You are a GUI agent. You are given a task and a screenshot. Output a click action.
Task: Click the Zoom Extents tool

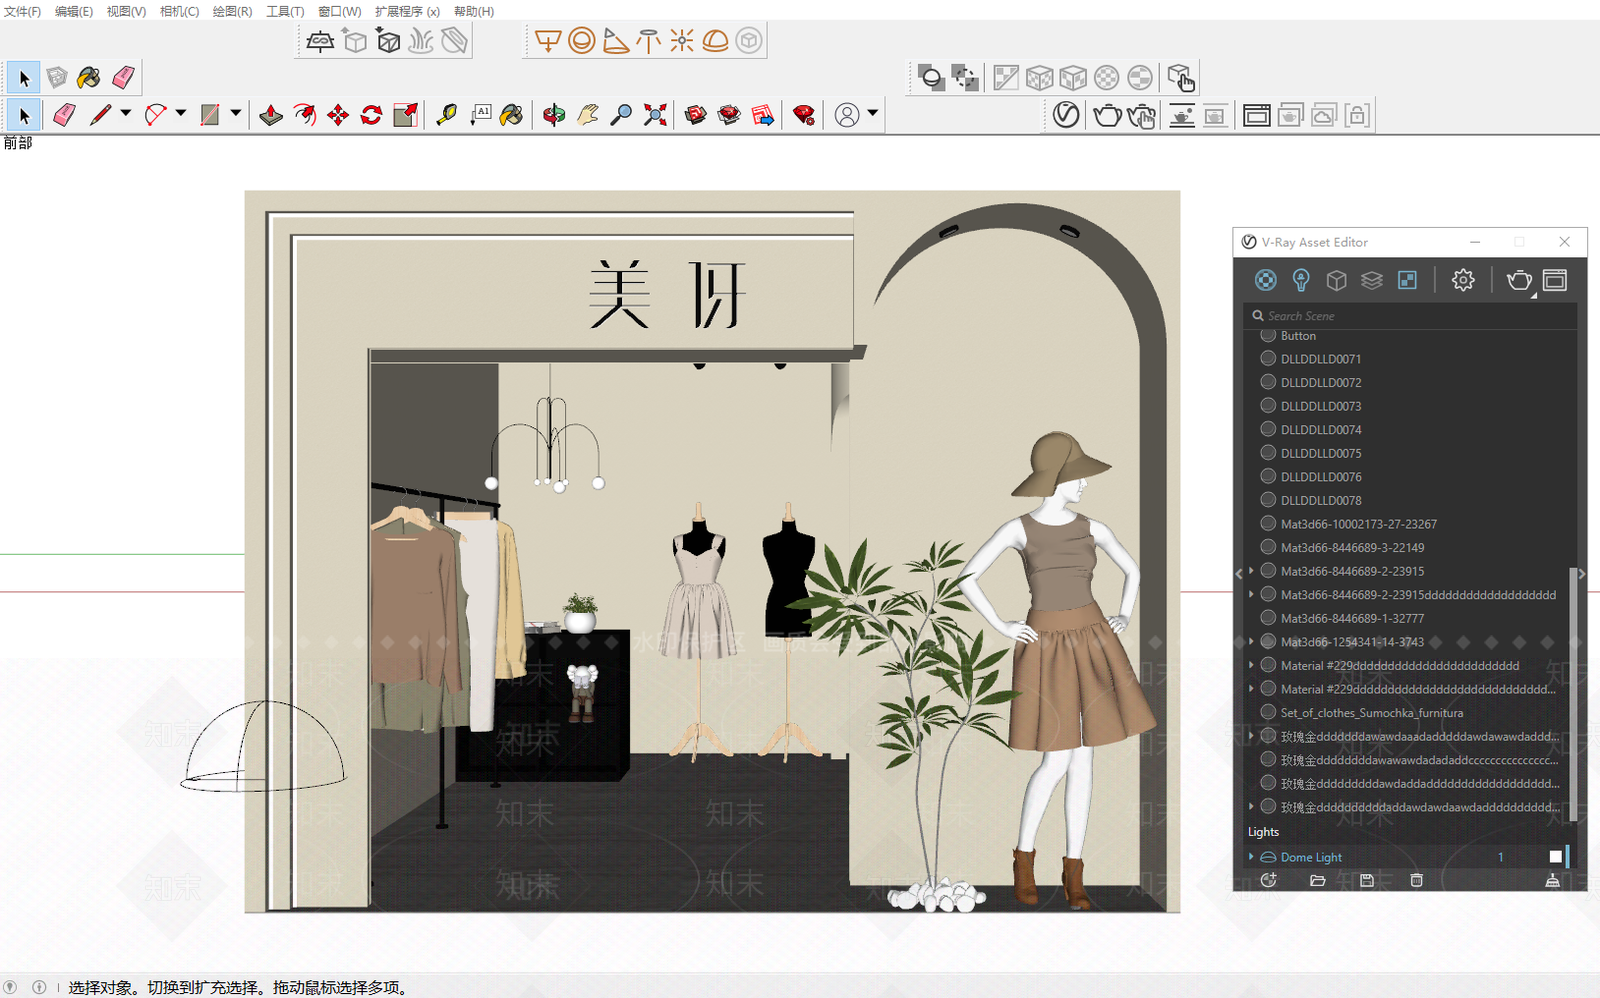click(655, 115)
